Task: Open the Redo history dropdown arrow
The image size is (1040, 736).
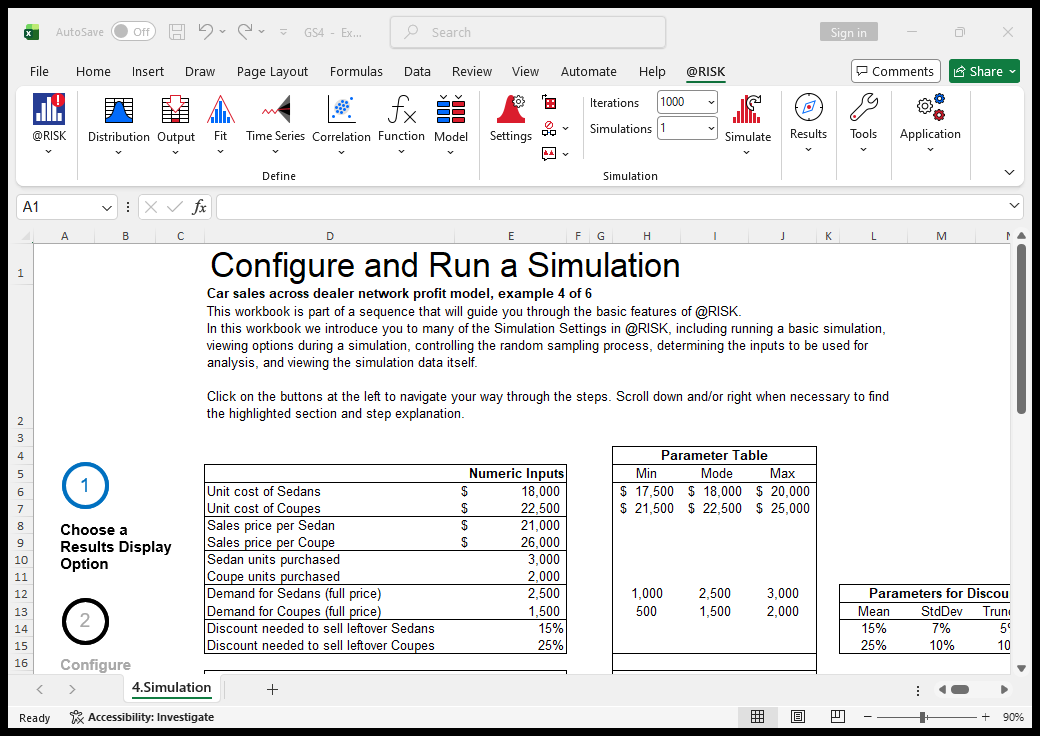Action: click(261, 31)
